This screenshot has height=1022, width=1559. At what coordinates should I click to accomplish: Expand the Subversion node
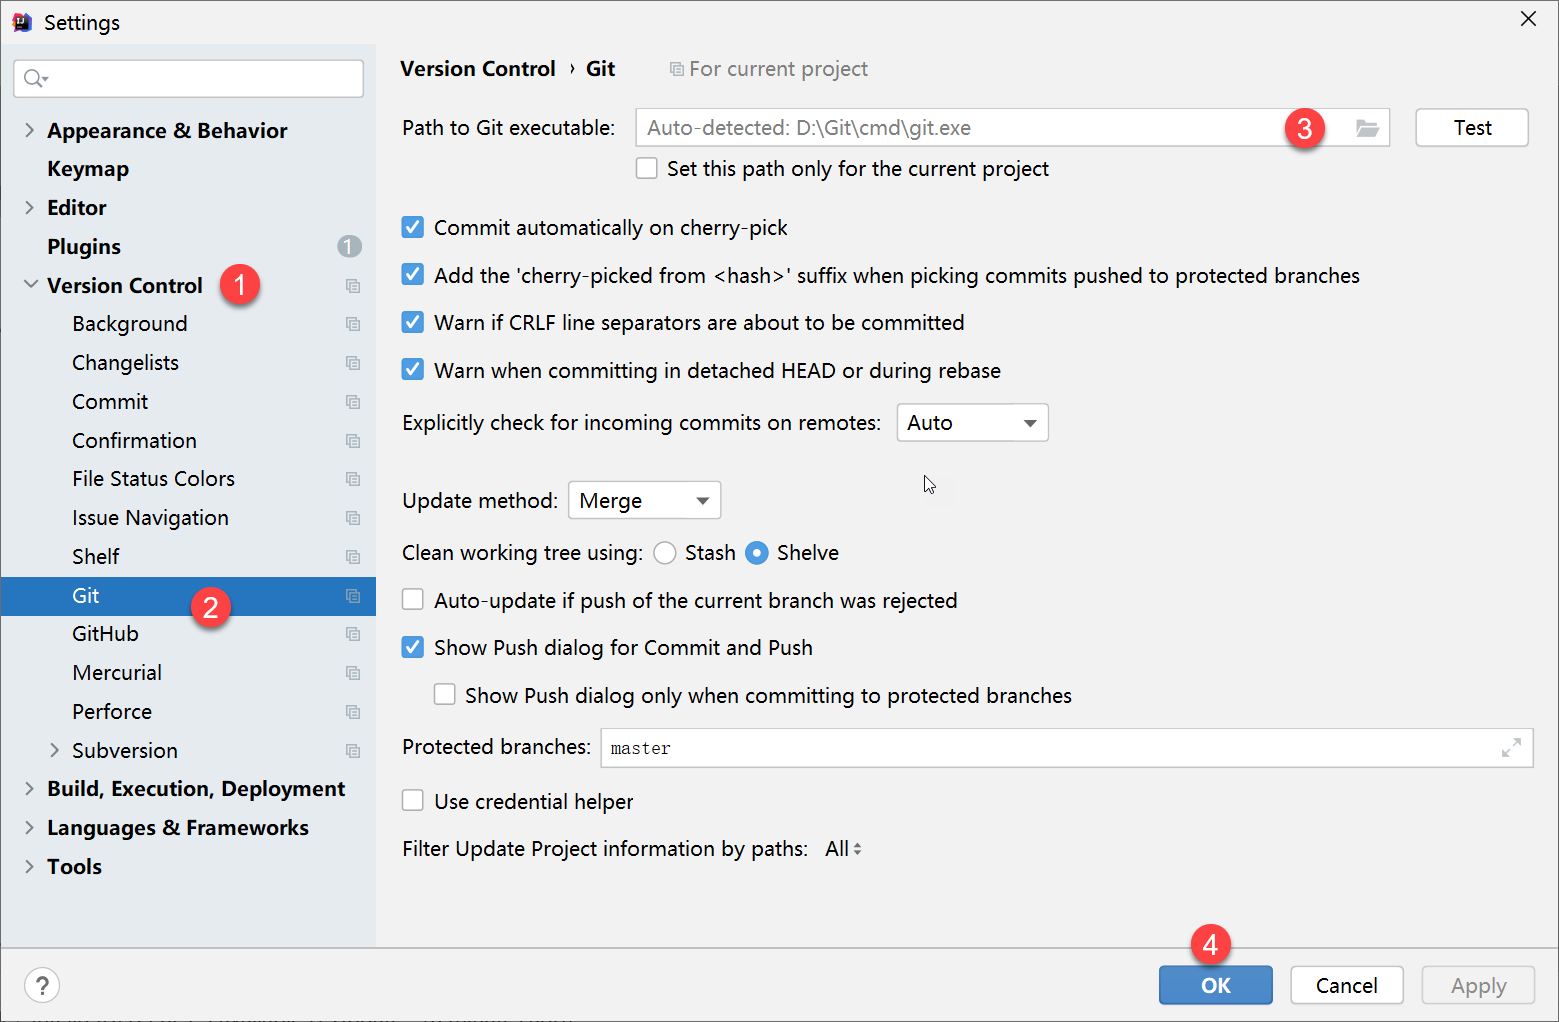point(54,750)
